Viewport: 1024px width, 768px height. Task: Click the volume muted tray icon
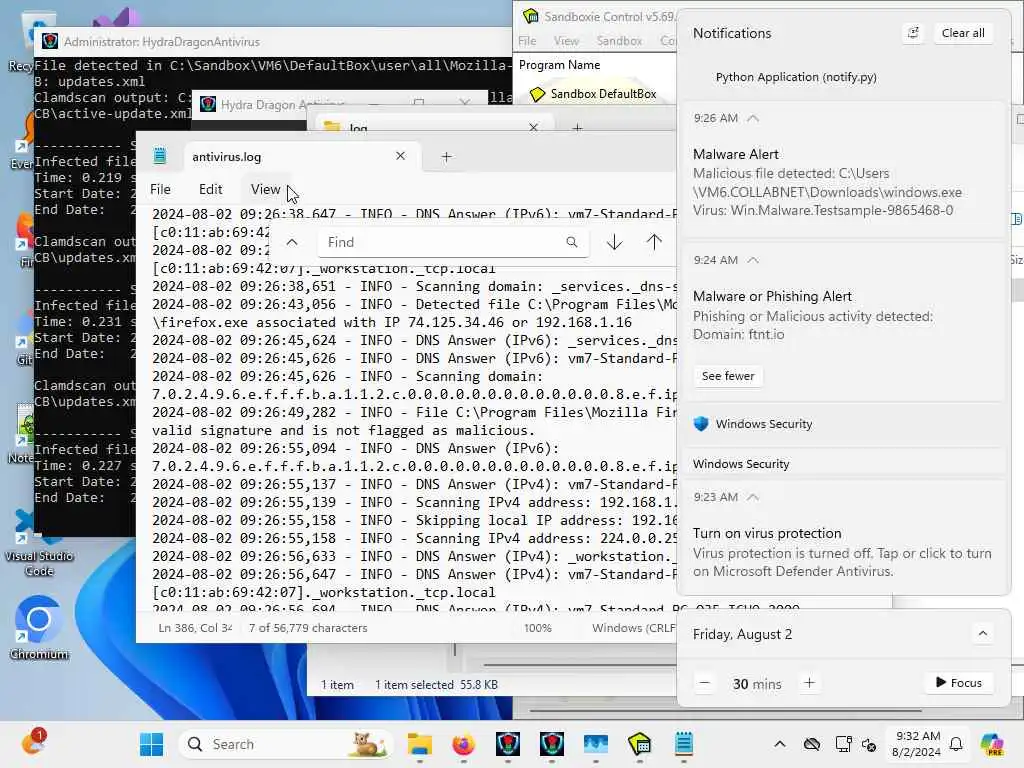click(x=869, y=744)
